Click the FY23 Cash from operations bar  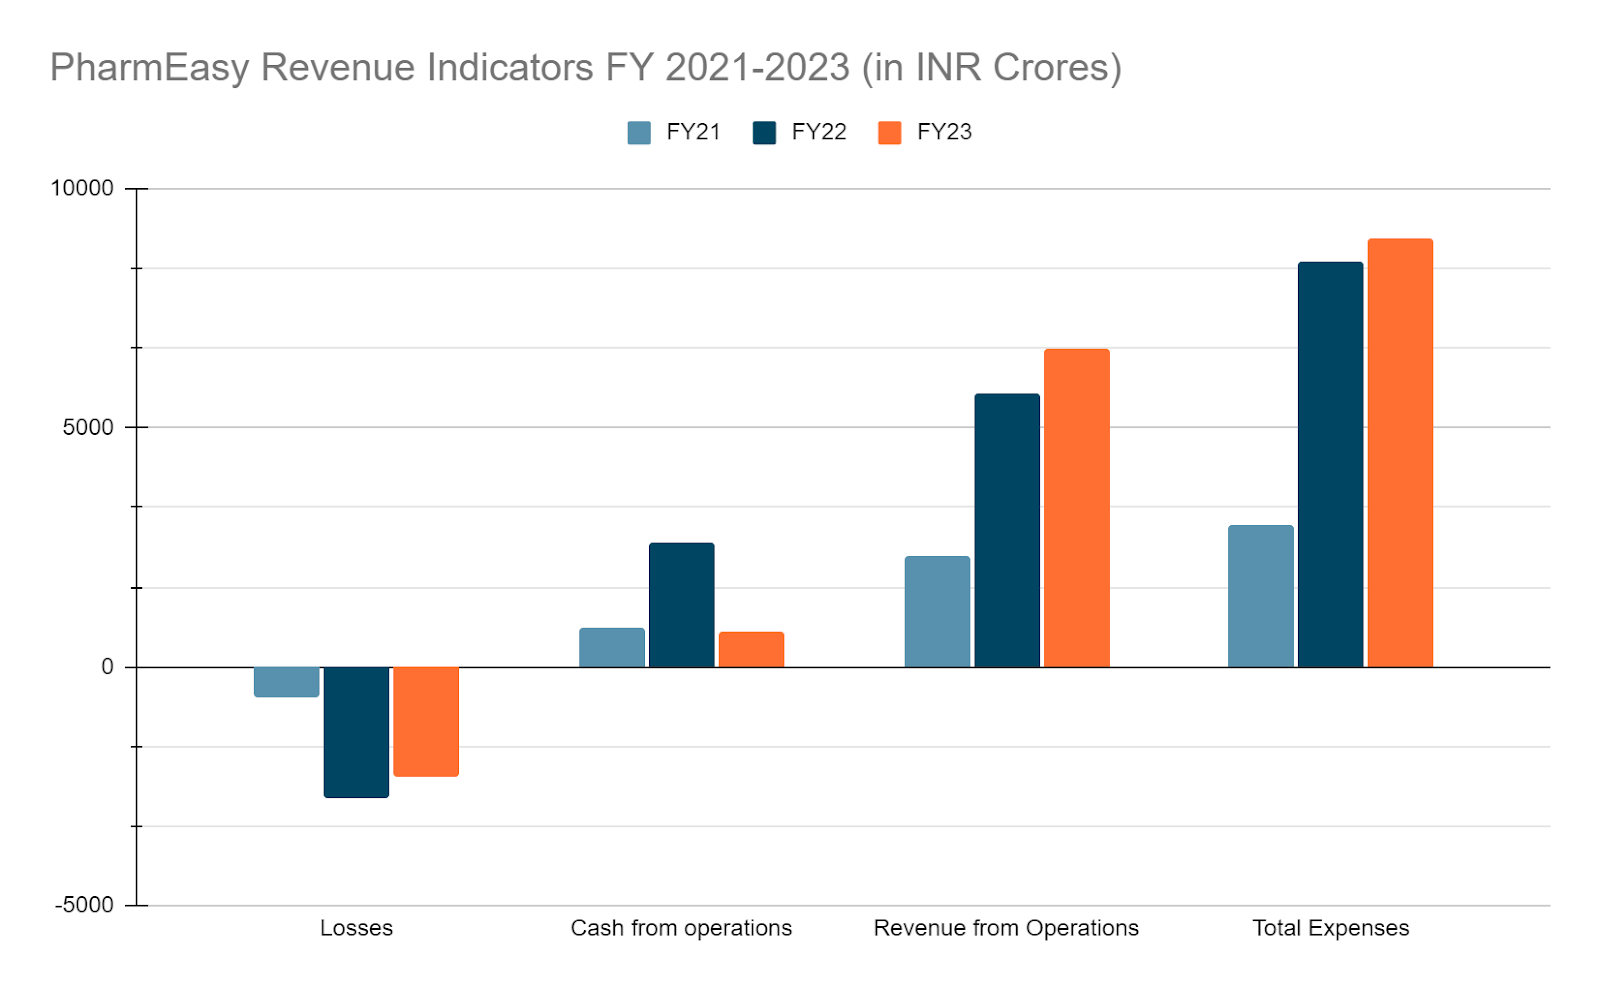(x=751, y=649)
